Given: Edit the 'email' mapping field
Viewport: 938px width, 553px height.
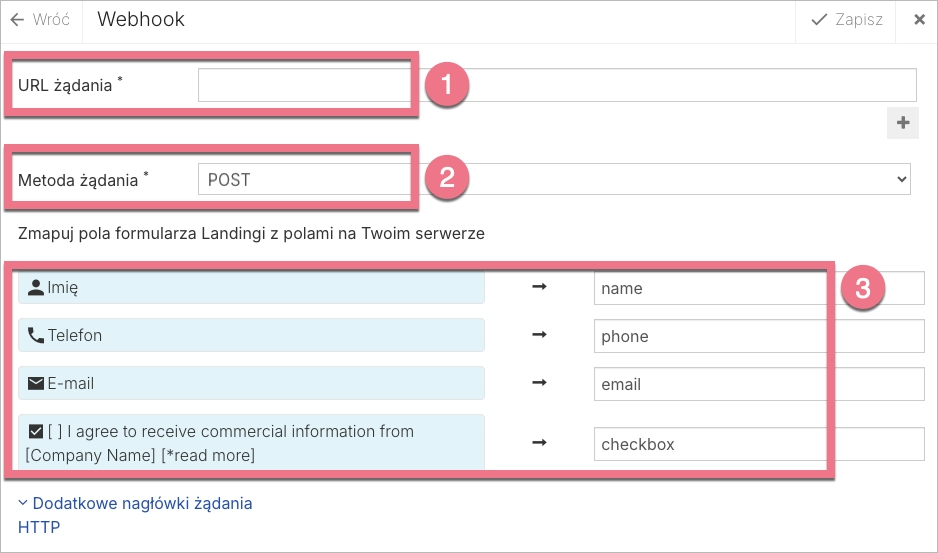Looking at the screenshot, I should click(x=758, y=385).
